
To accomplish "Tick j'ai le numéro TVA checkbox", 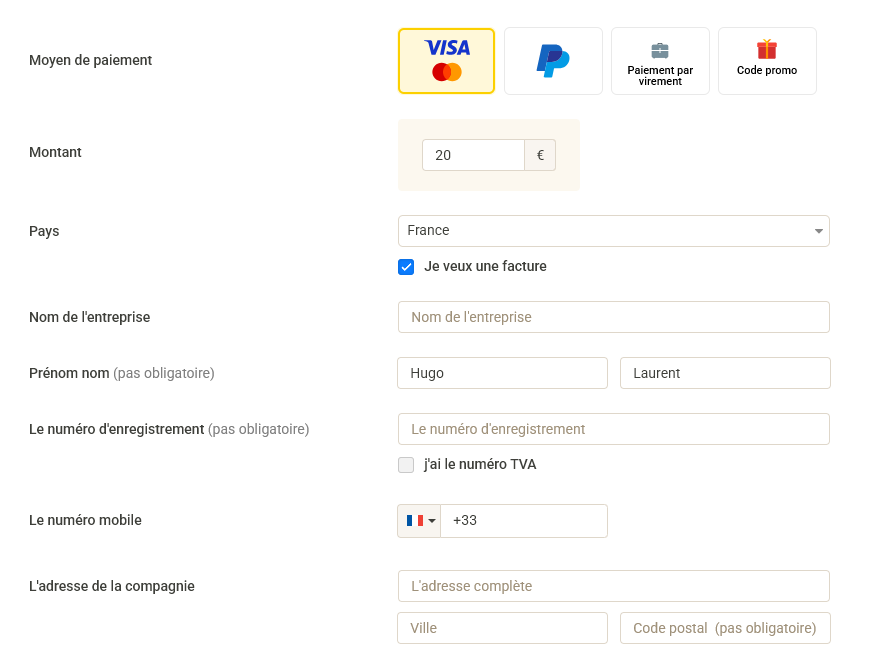I will point(406,465).
